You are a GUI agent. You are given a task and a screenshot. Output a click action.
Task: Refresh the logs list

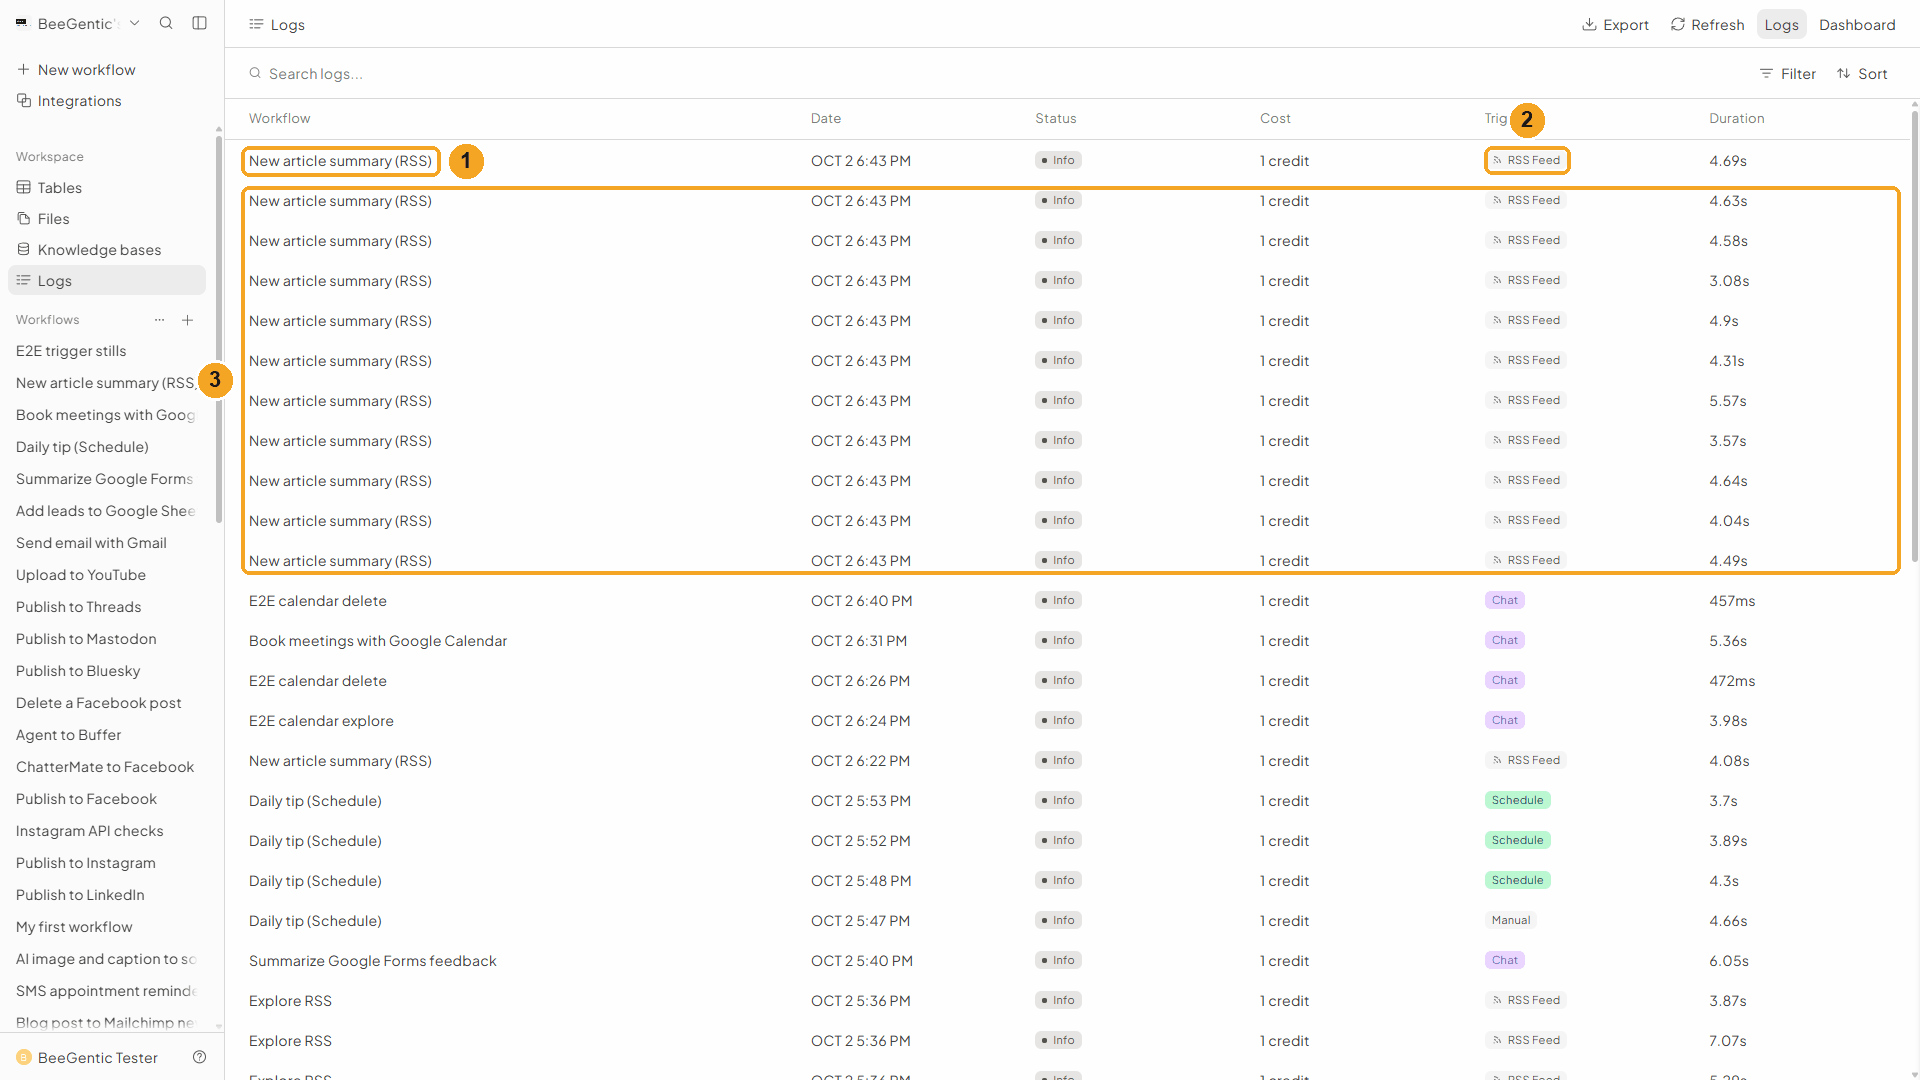pos(1707,24)
